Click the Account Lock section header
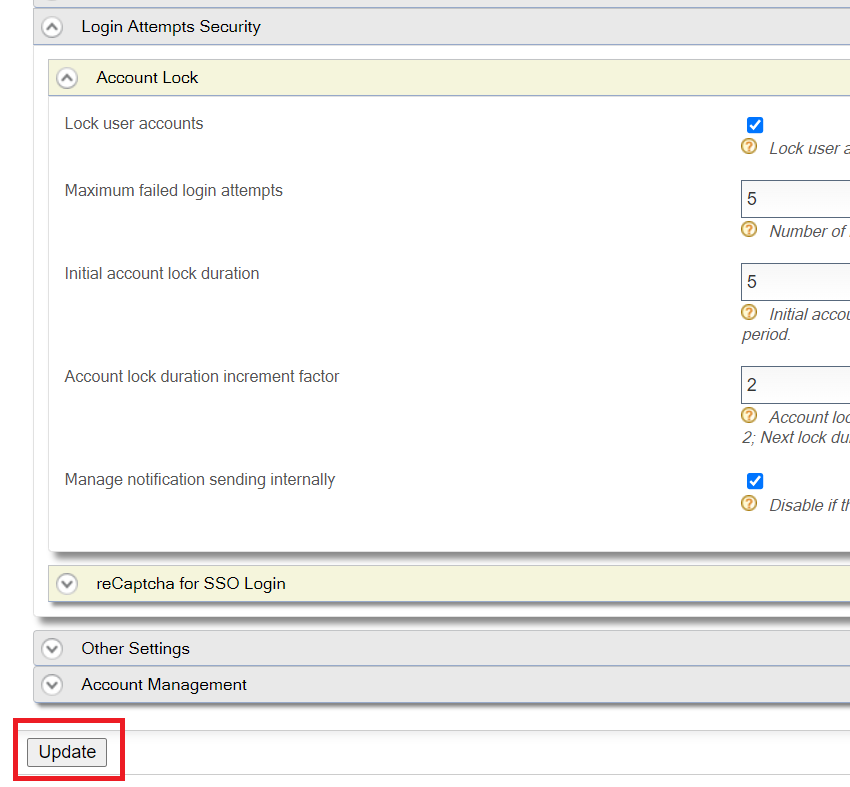Screen dimensions: 850x787 (x=147, y=77)
